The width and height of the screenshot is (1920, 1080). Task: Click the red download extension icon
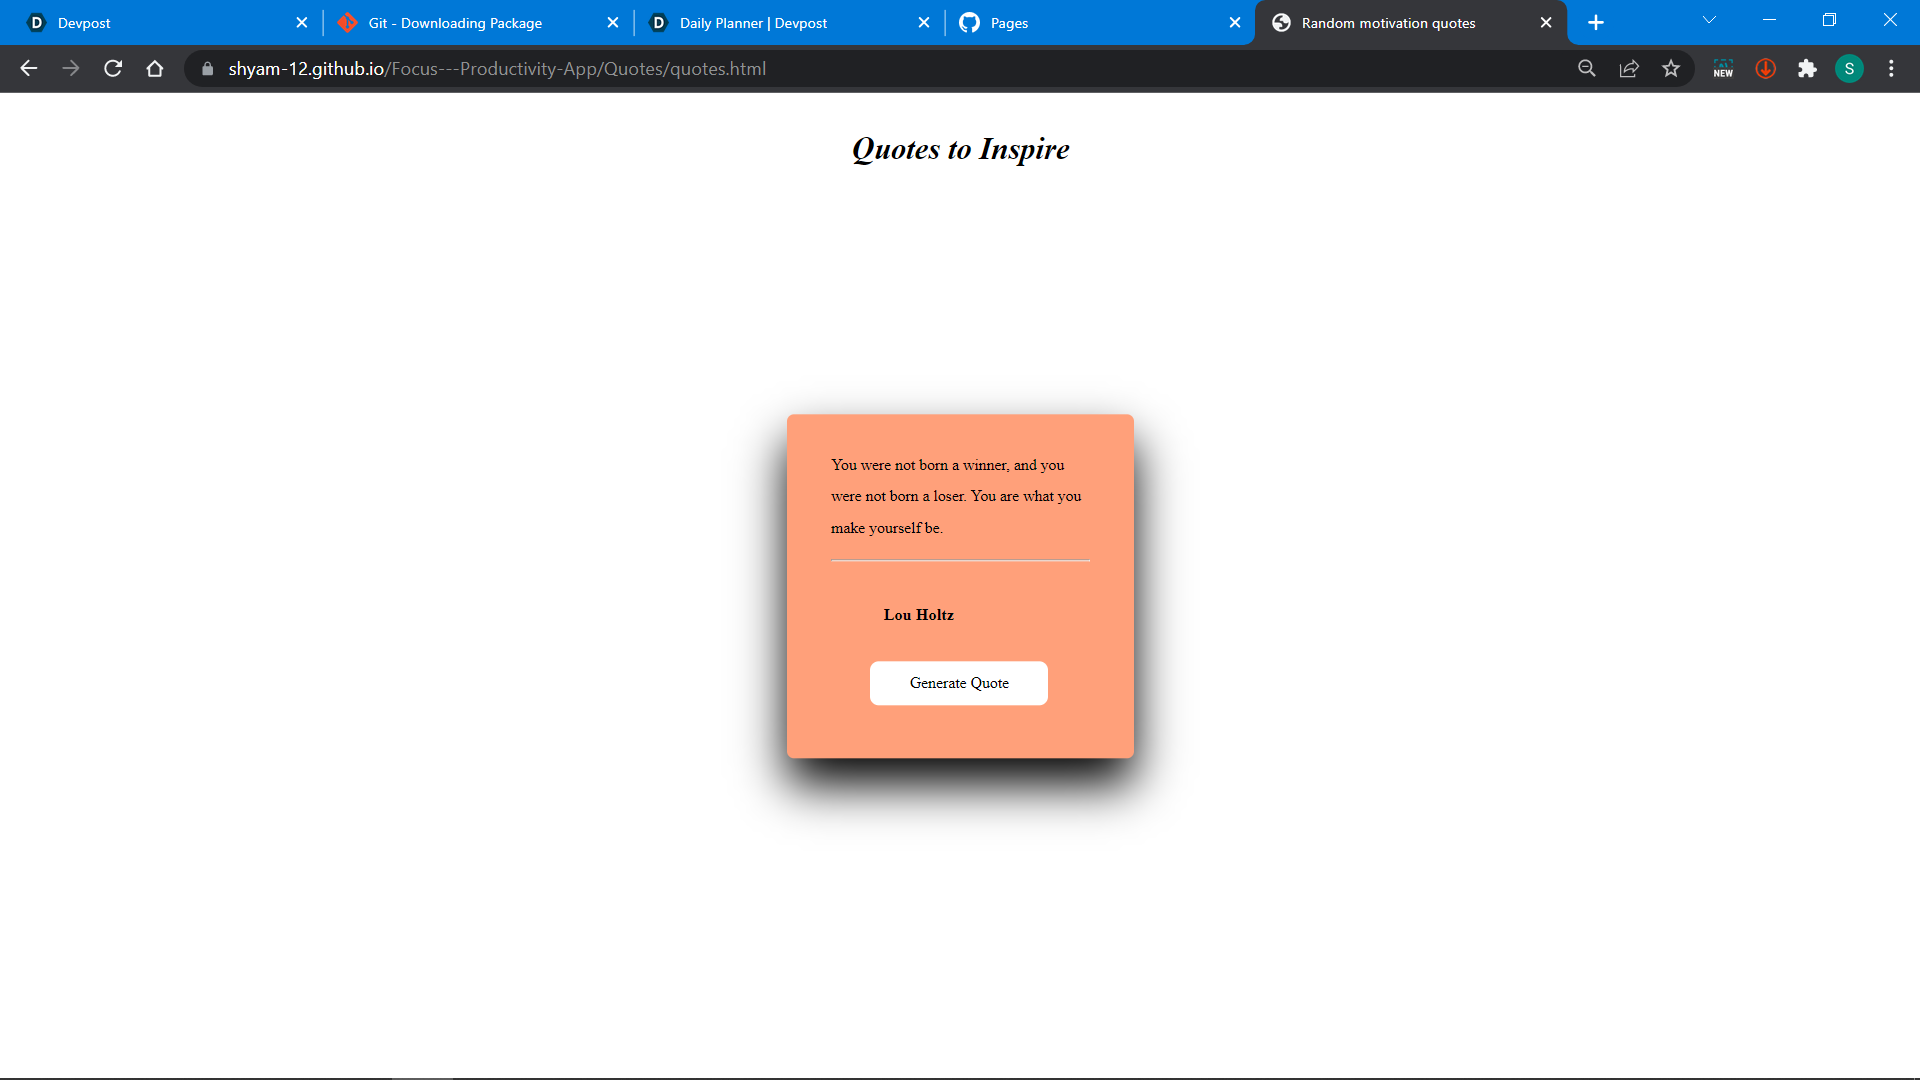[1765, 68]
